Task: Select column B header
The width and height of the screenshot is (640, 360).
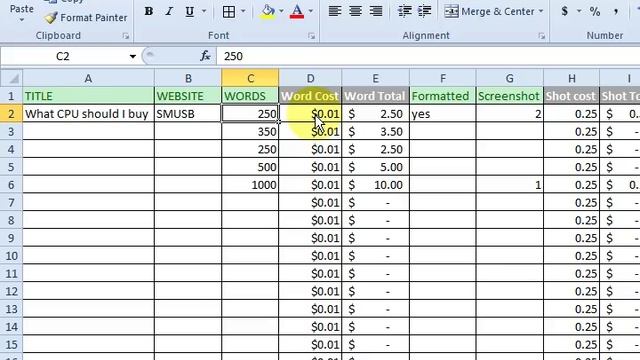Action: tap(188, 78)
